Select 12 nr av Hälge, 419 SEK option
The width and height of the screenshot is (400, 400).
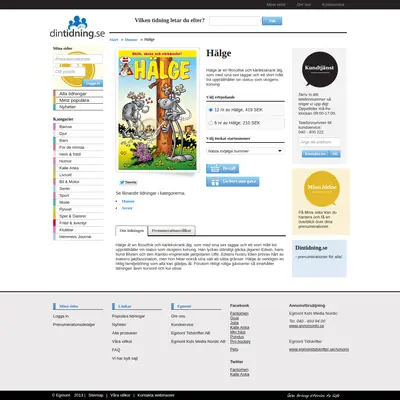coord(210,110)
